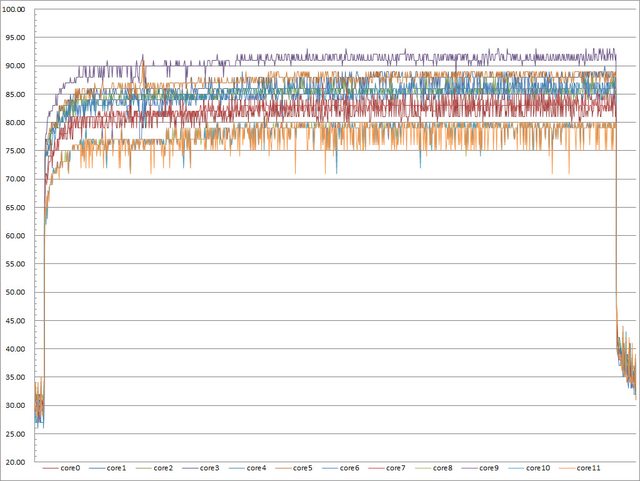
Task: Select the 35.00 y-axis label
Action: (17, 378)
